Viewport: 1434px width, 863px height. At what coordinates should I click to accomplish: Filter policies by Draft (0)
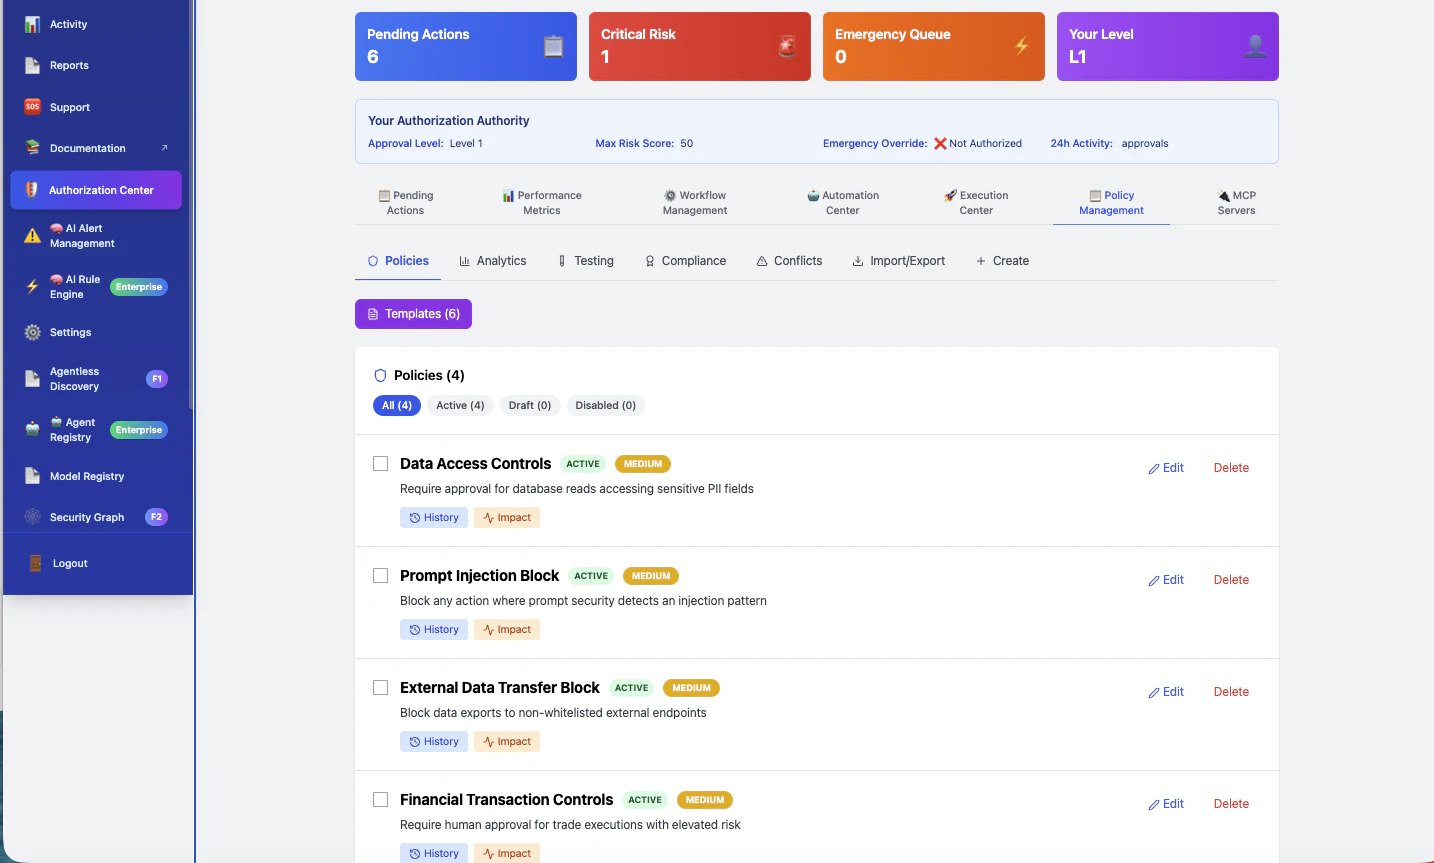[x=530, y=405]
